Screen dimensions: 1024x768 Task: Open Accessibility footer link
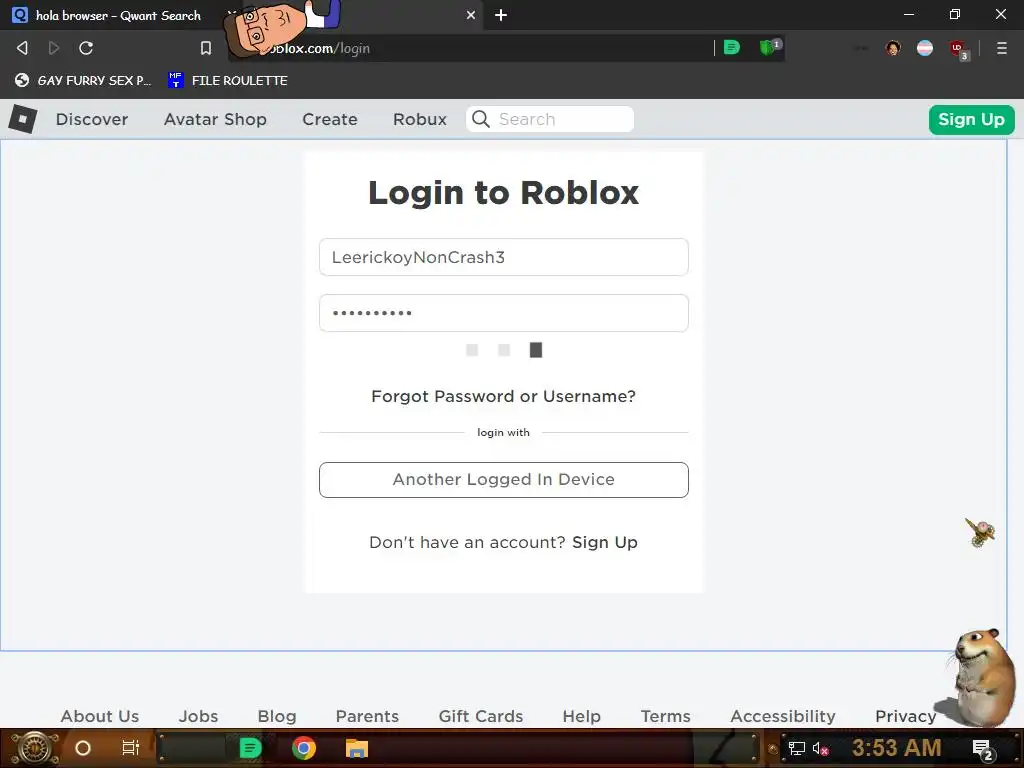click(783, 716)
